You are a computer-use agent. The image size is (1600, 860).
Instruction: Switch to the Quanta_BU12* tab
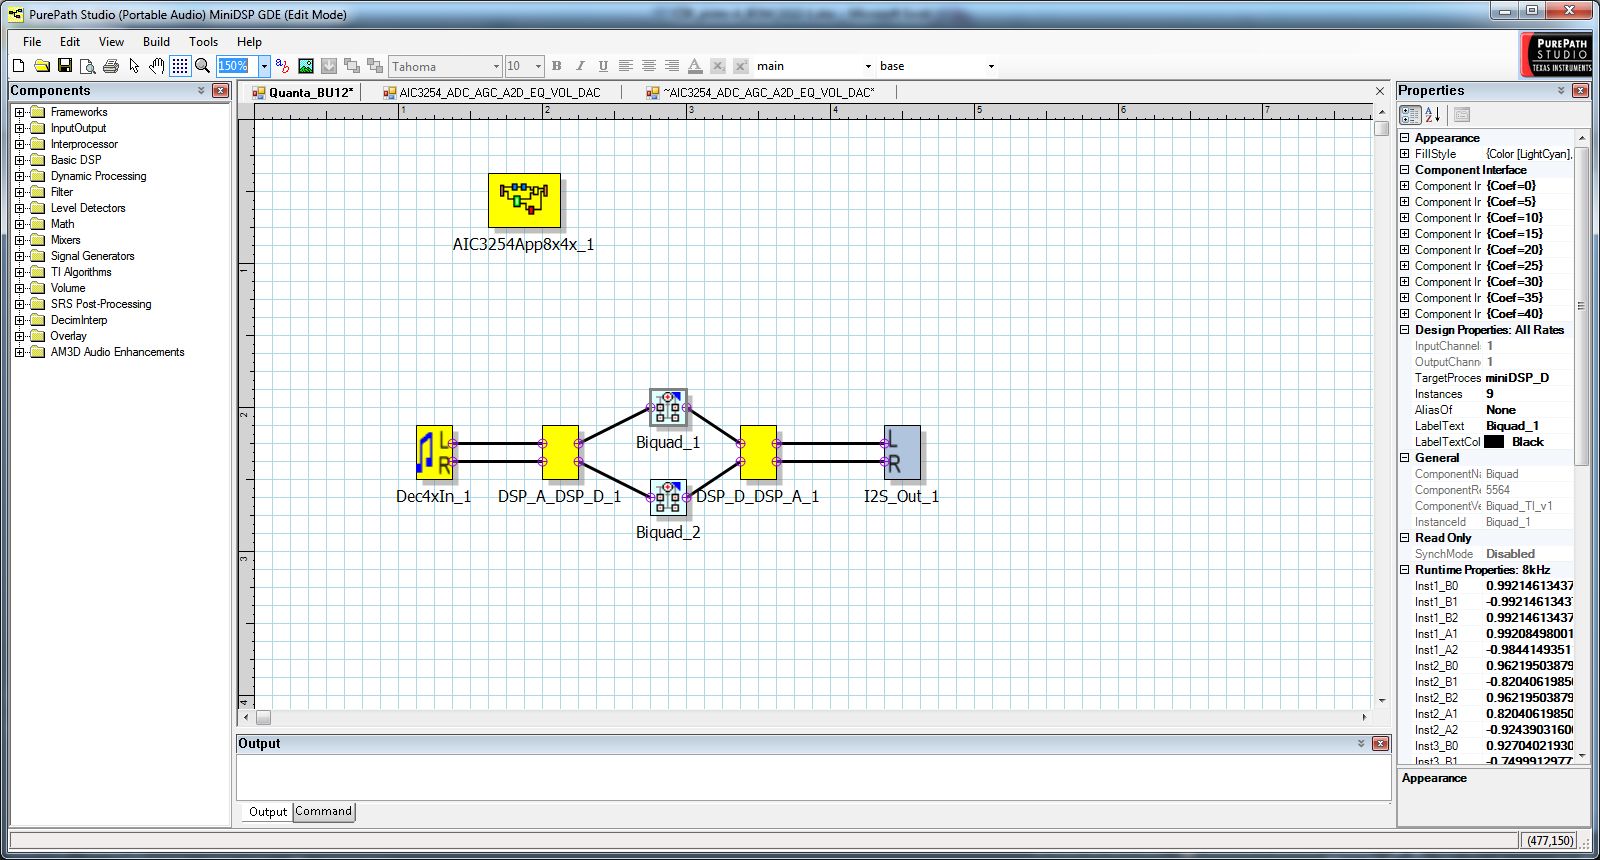[303, 93]
